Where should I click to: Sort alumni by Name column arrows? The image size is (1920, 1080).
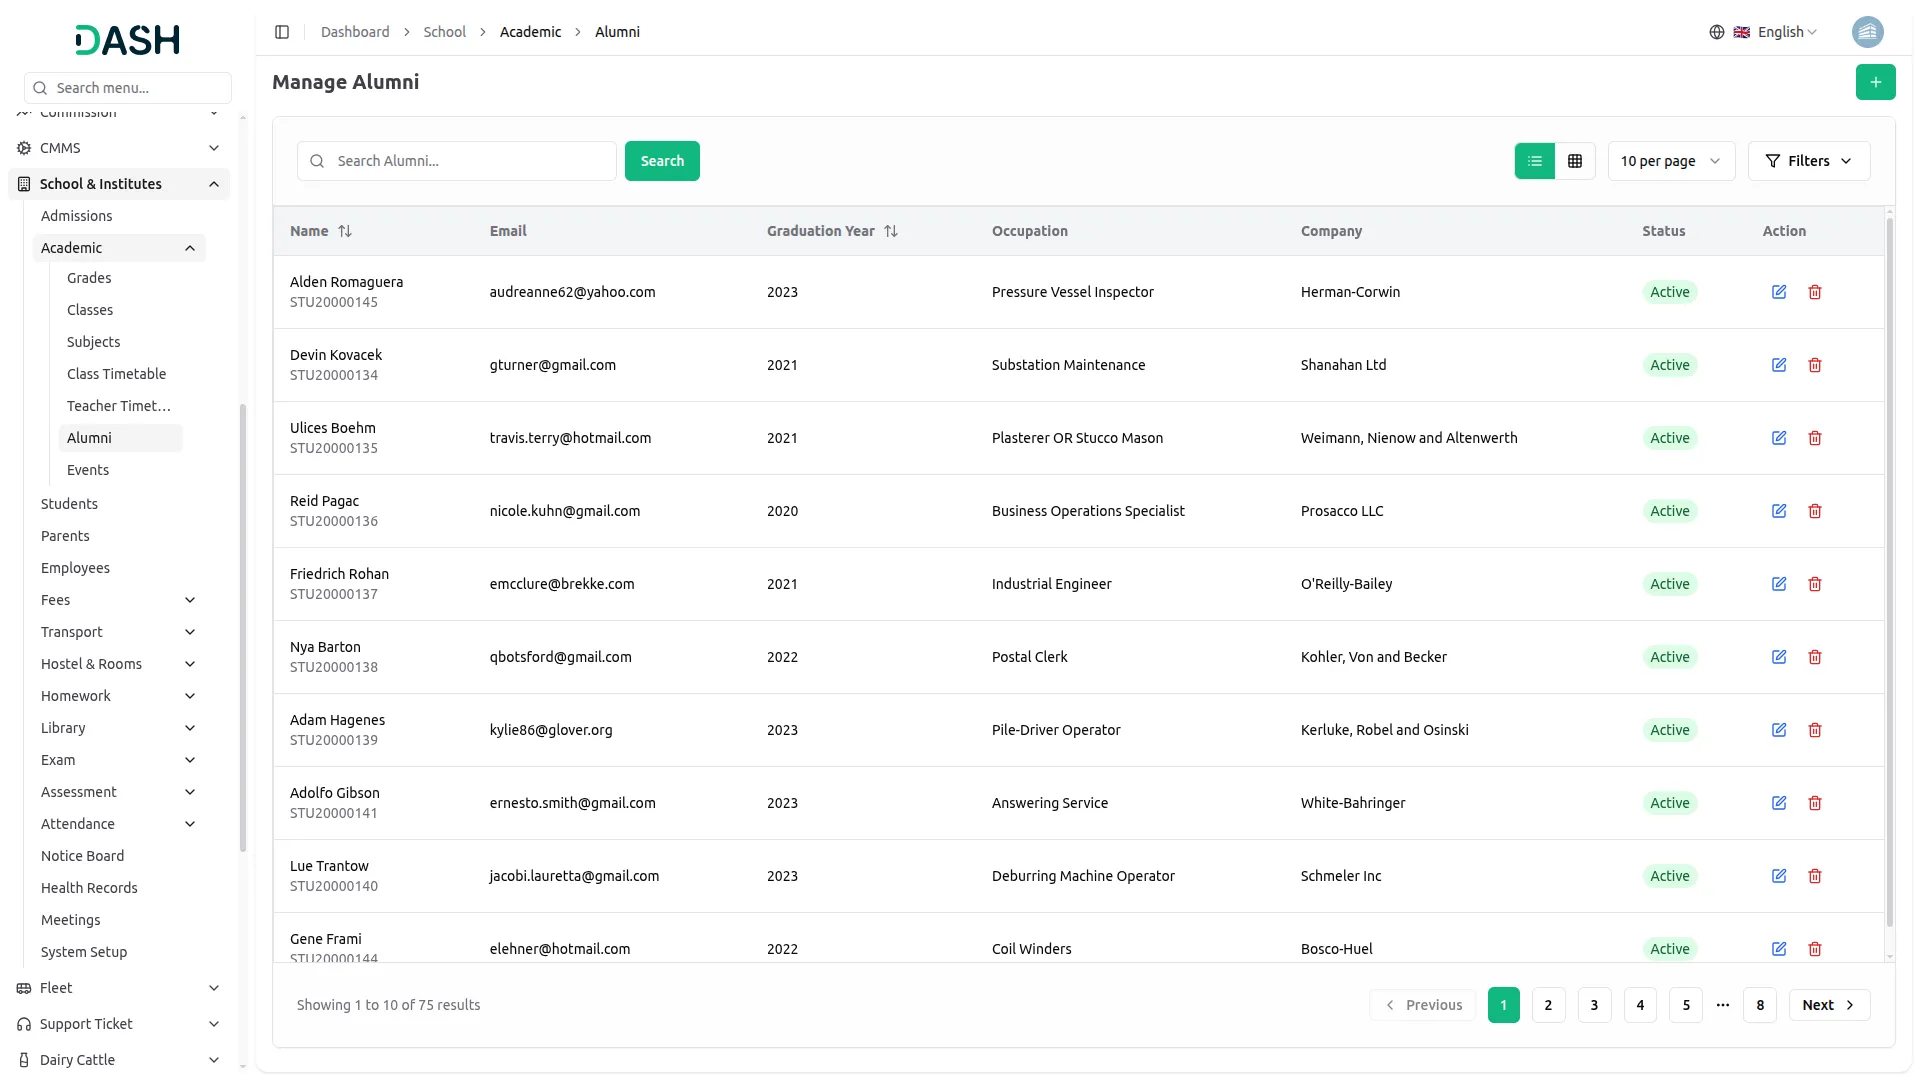(x=345, y=231)
